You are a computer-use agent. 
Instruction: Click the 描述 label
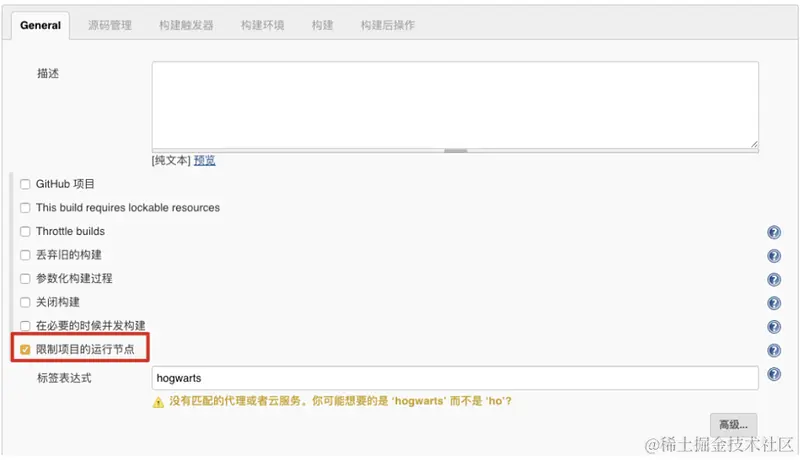[48, 73]
